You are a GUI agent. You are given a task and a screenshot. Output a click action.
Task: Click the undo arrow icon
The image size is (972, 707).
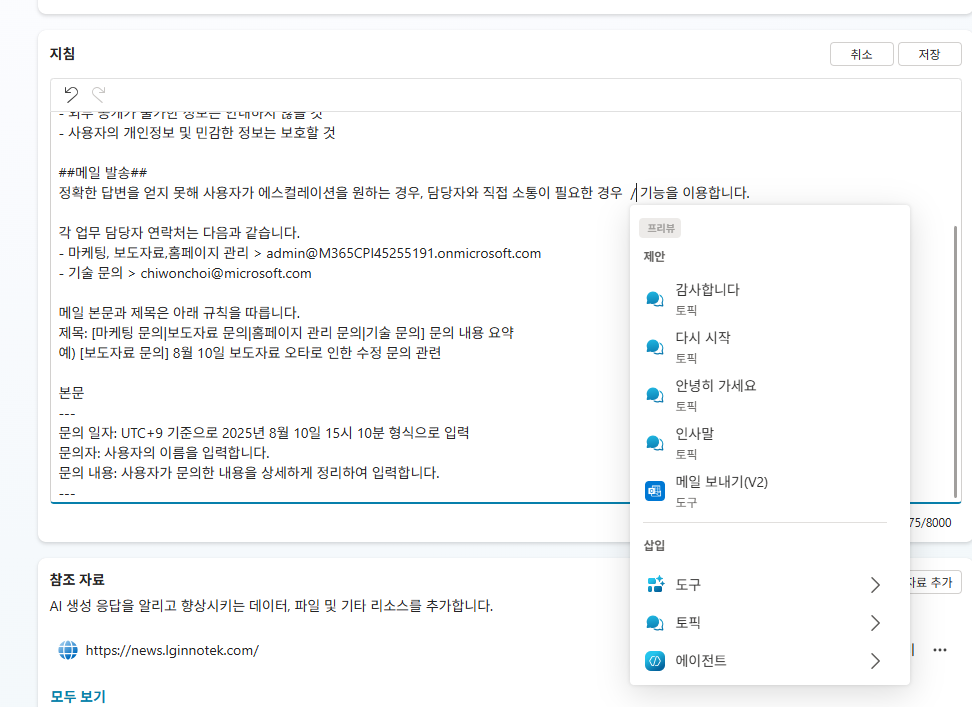pos(71,94)
